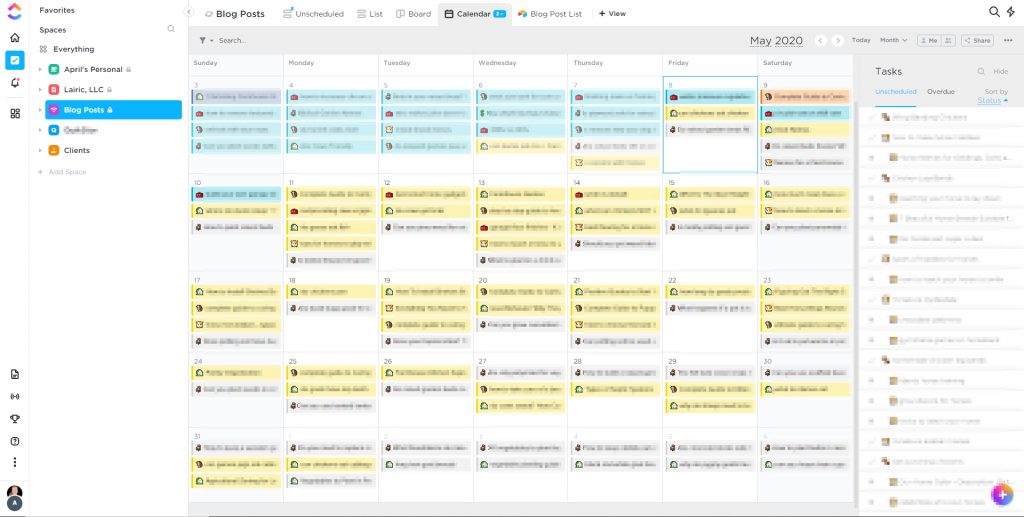The width and height of the screenshot is (1024, 517).
Task: Select Overdue tab in Tasks panel
Action: [940, 92]
